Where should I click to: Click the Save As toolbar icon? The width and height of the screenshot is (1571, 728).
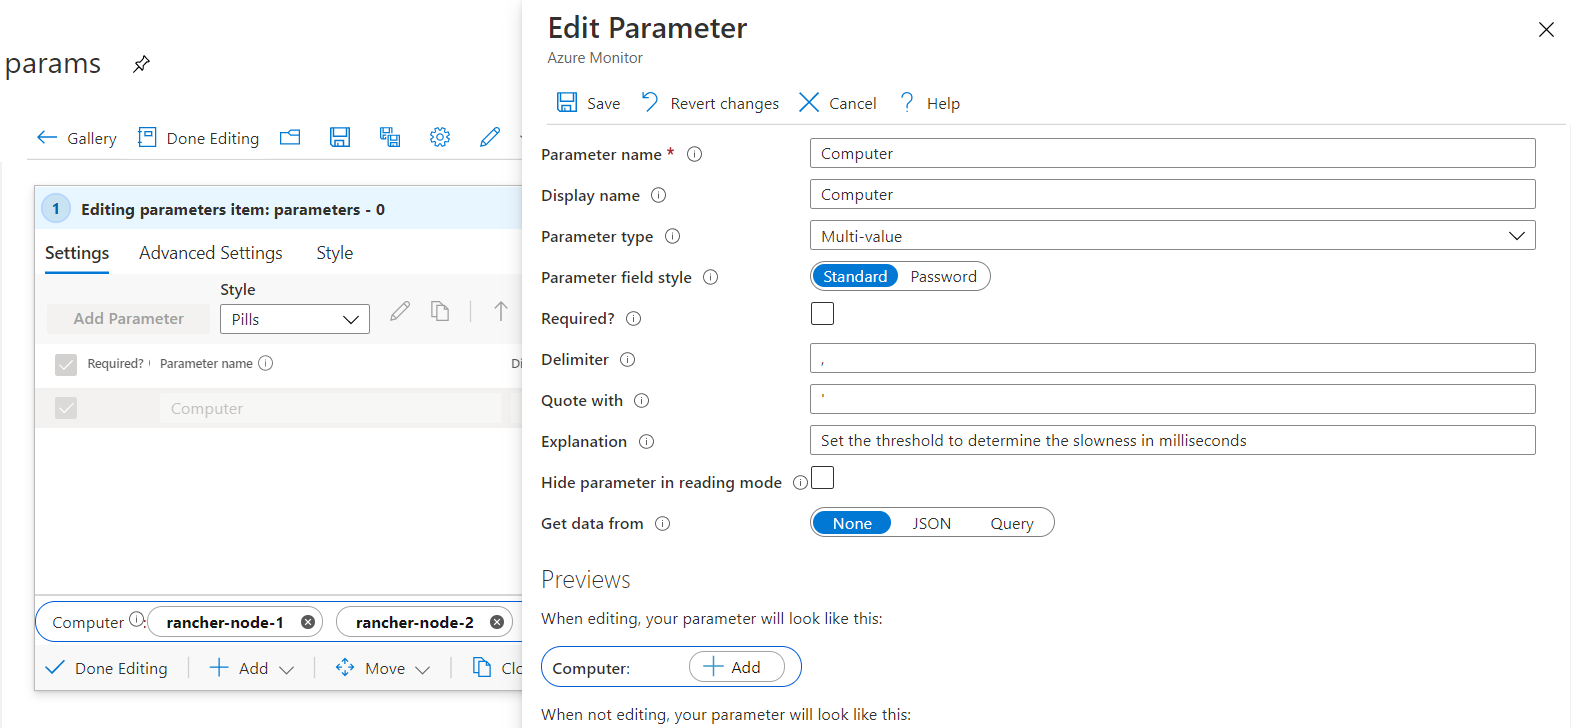click(x=390, y=138)
